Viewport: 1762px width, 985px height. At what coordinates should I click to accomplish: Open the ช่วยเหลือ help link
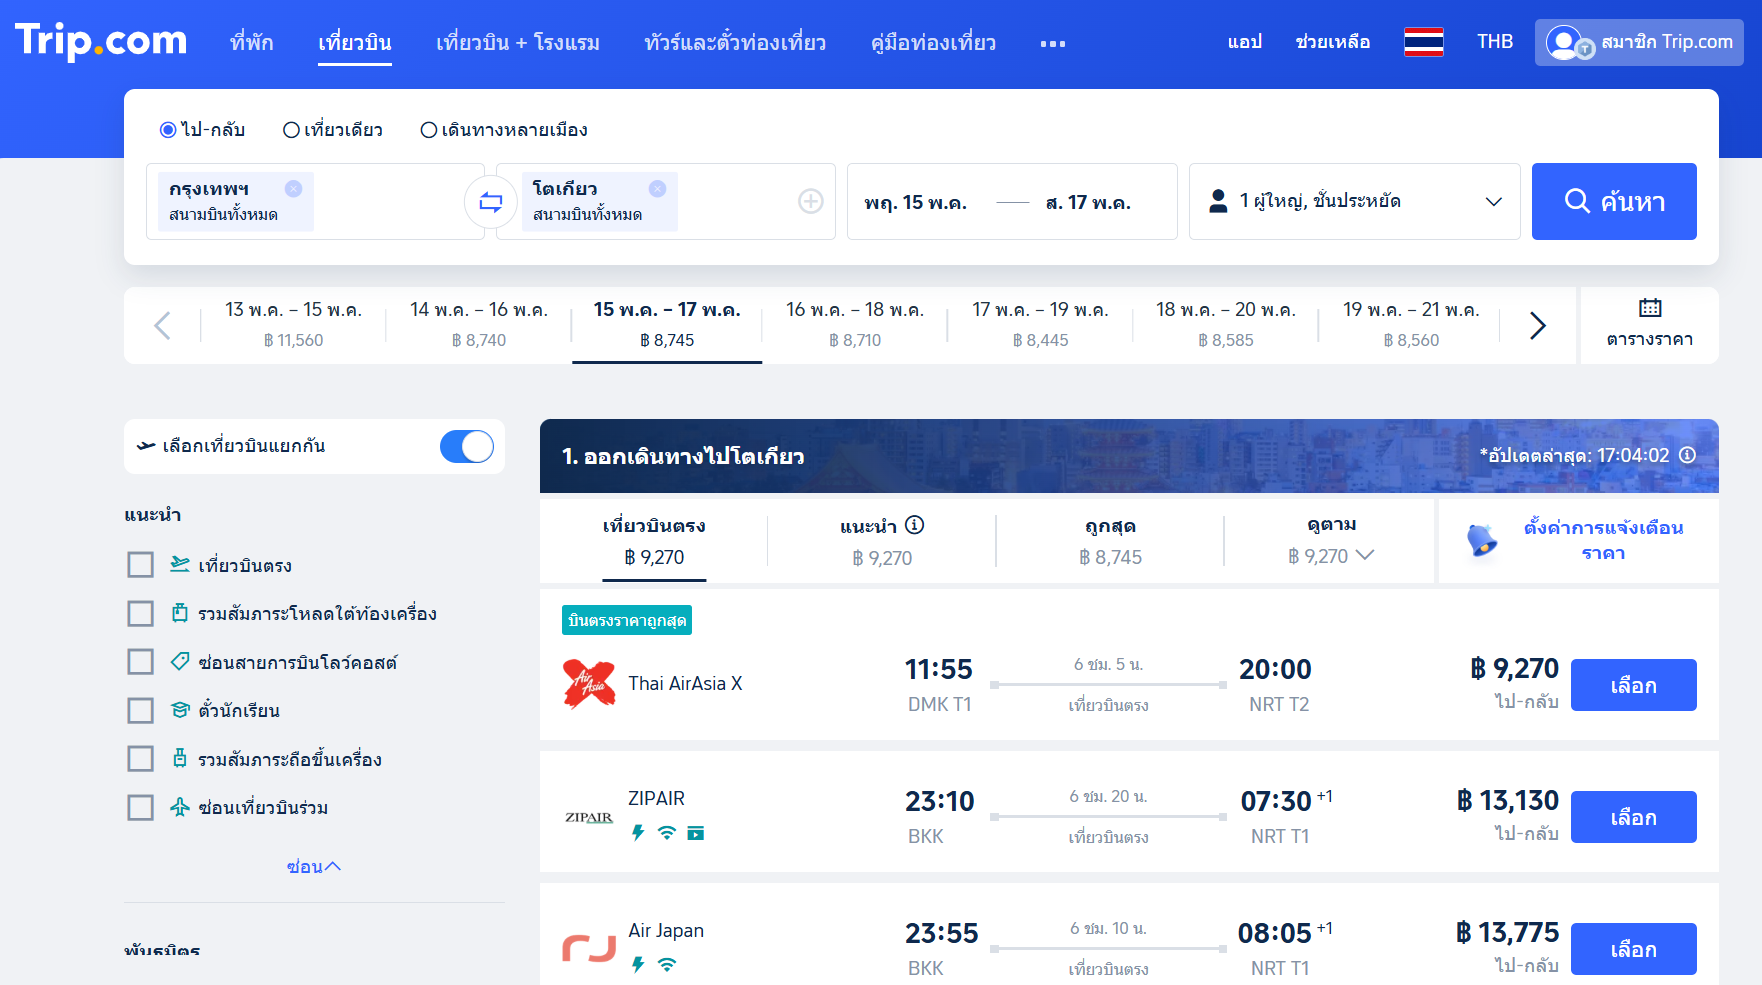pos(1333,42)
